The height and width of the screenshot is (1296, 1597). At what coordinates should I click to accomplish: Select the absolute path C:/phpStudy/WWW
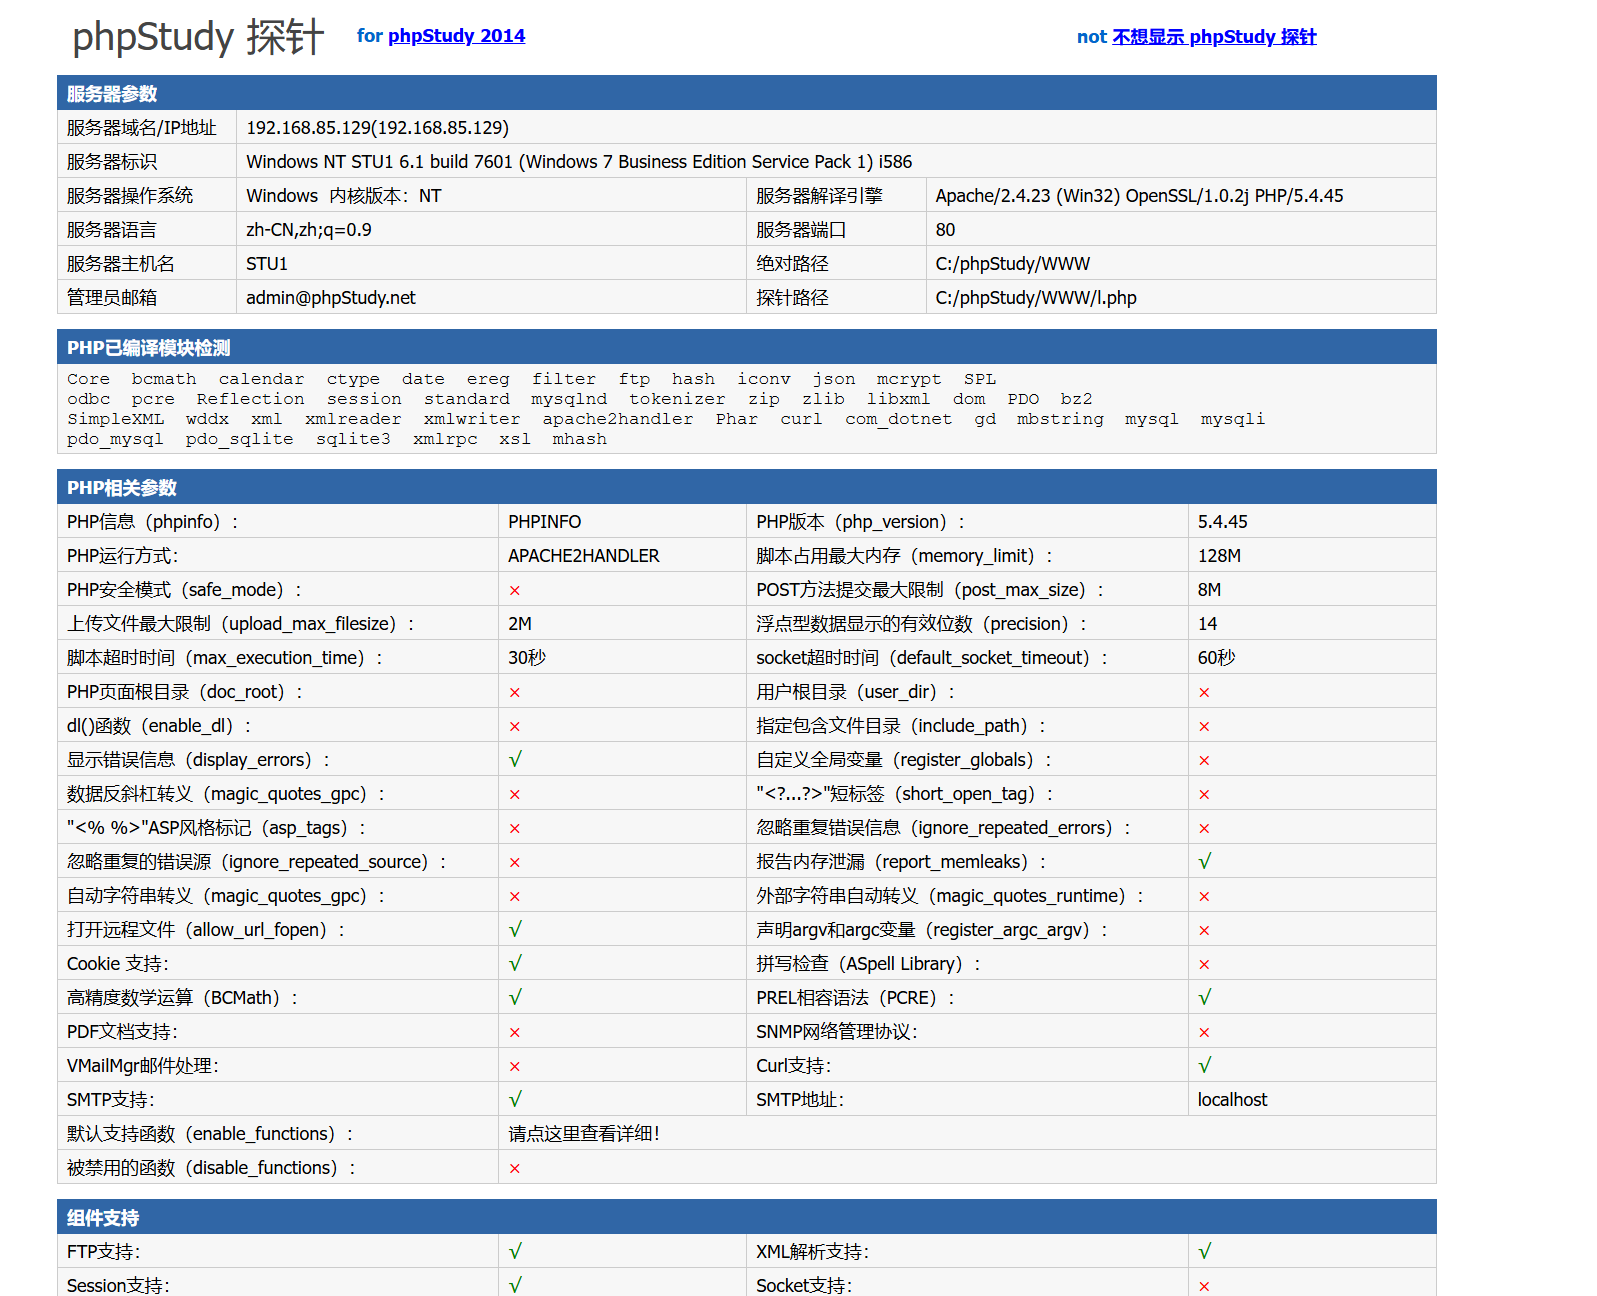[1012, 264]
